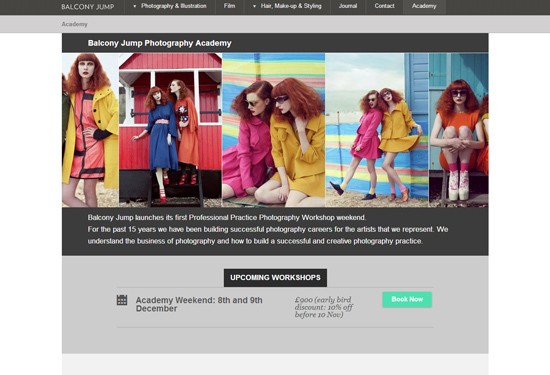Select the Academy tab in navigation

[424, 6]
